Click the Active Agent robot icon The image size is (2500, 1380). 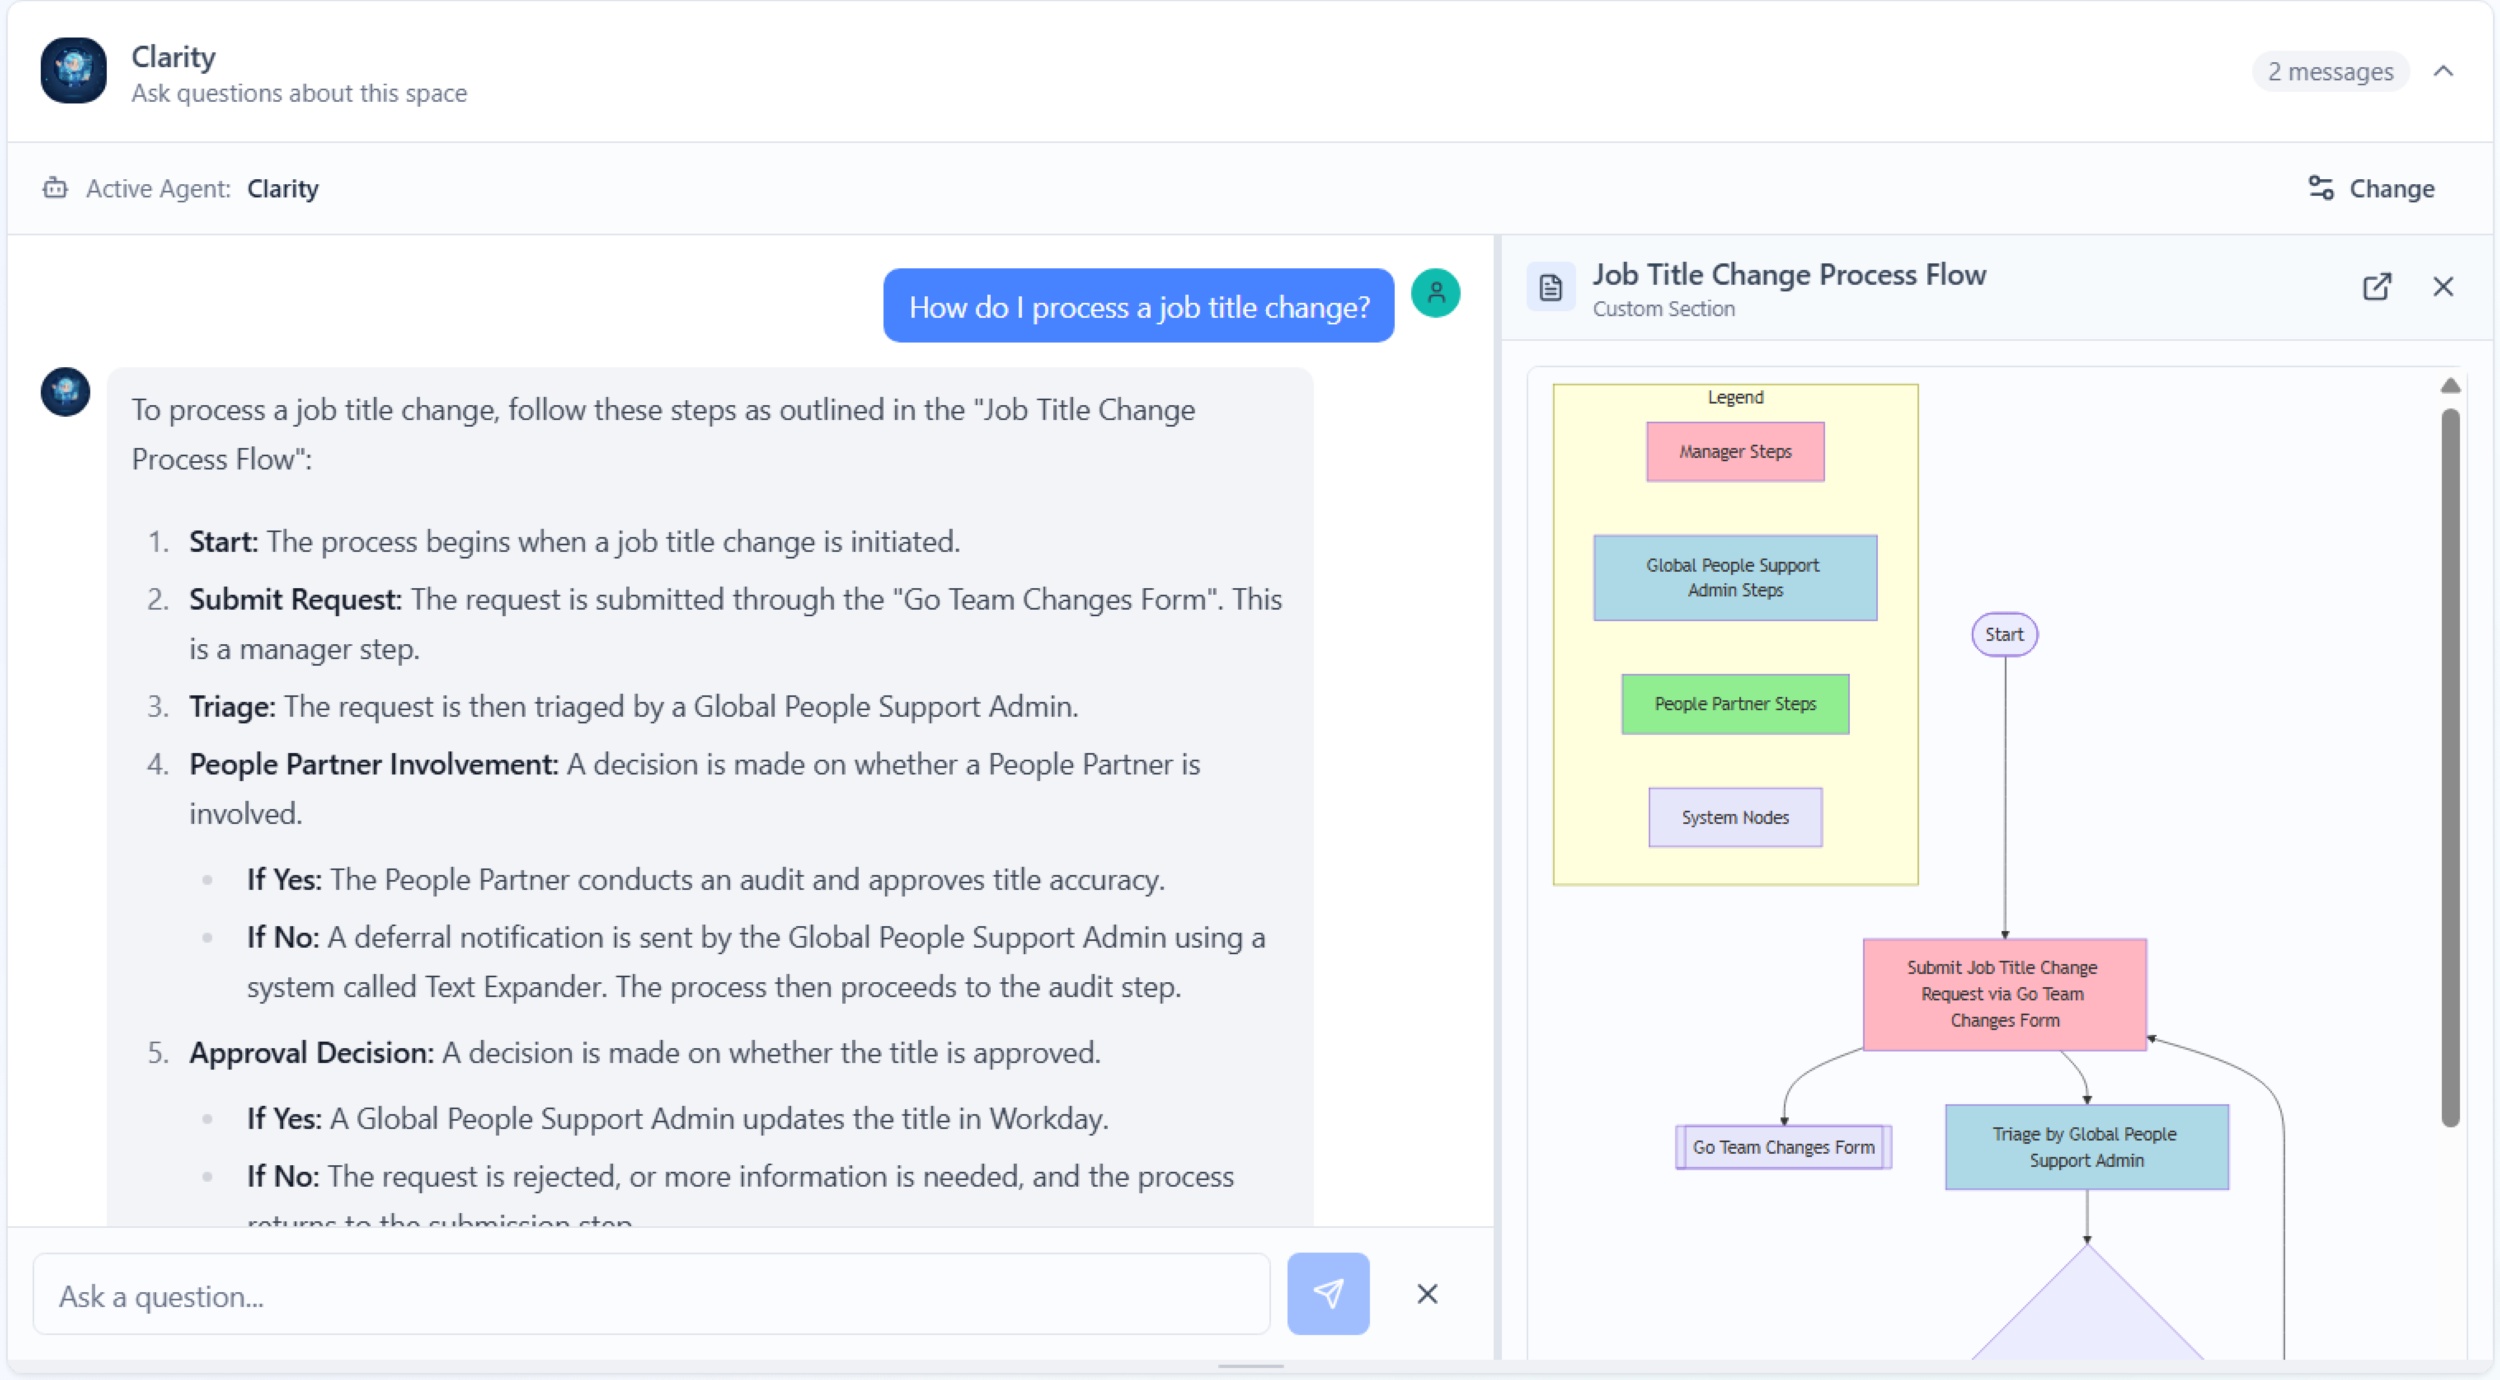55,189
